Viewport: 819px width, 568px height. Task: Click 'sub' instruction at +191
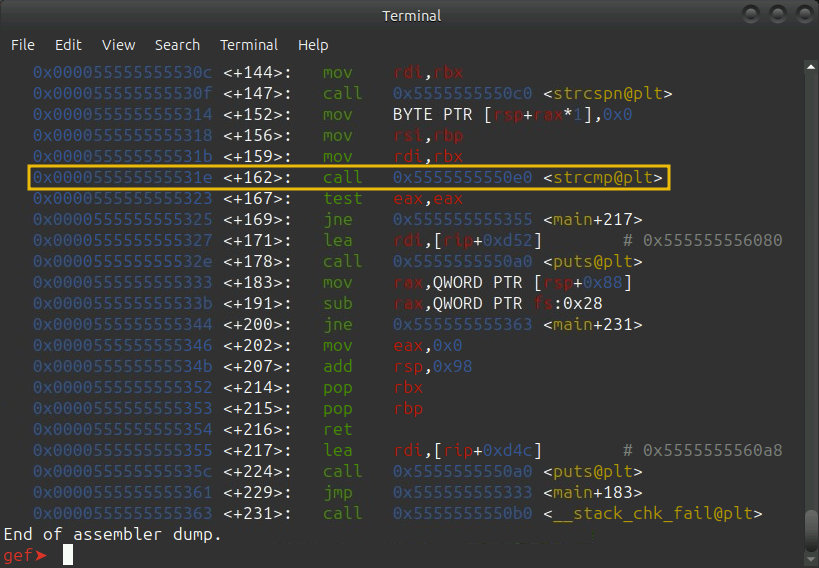(x=338, y=304)
